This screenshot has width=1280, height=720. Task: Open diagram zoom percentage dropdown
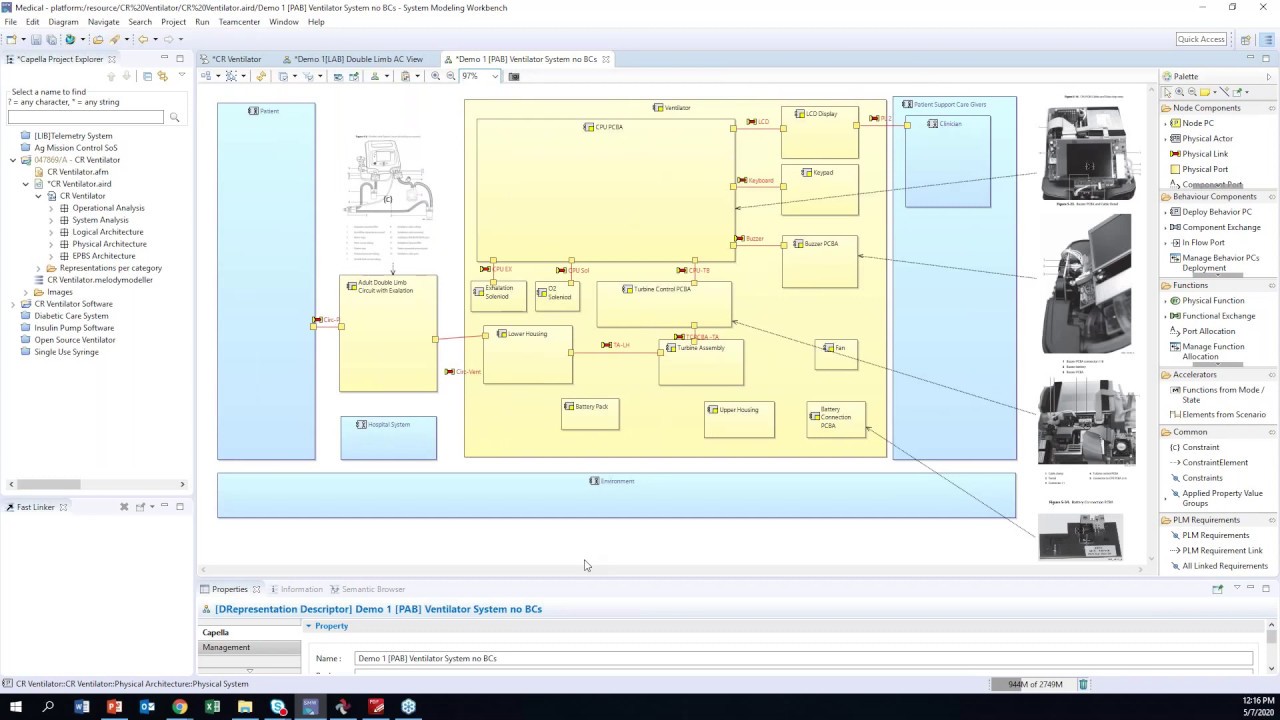[x=494, y=76]
